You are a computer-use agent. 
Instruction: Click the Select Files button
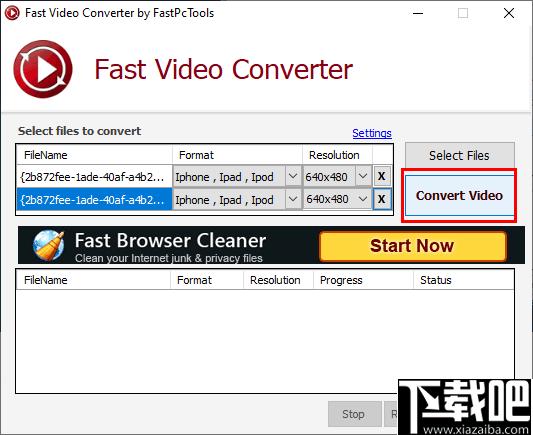click(x=459, y=155)
